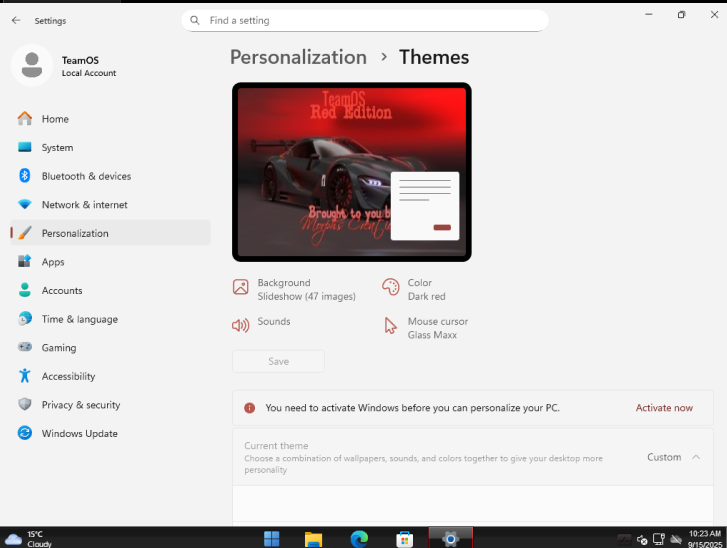Click the Find a setting field
The height and width of the screenshot is (548, 727).
click(x=365, y=20)
